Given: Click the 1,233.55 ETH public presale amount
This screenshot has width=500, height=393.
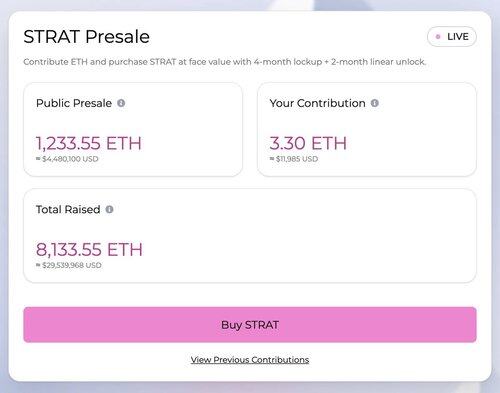Looking at the screenshot, I should tap(89, 143).
